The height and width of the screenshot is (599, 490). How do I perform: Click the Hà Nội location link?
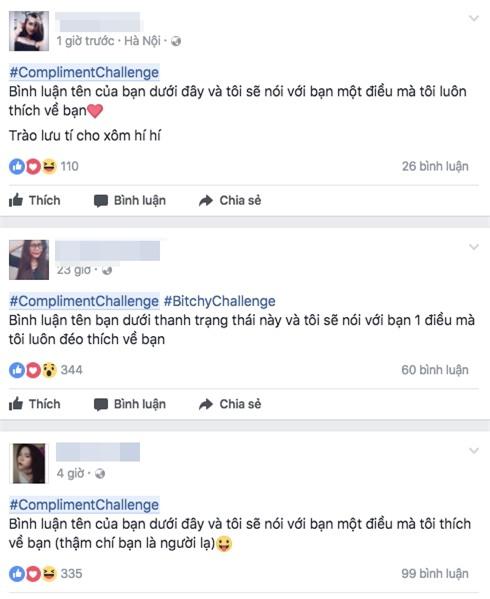click(142, 41)
